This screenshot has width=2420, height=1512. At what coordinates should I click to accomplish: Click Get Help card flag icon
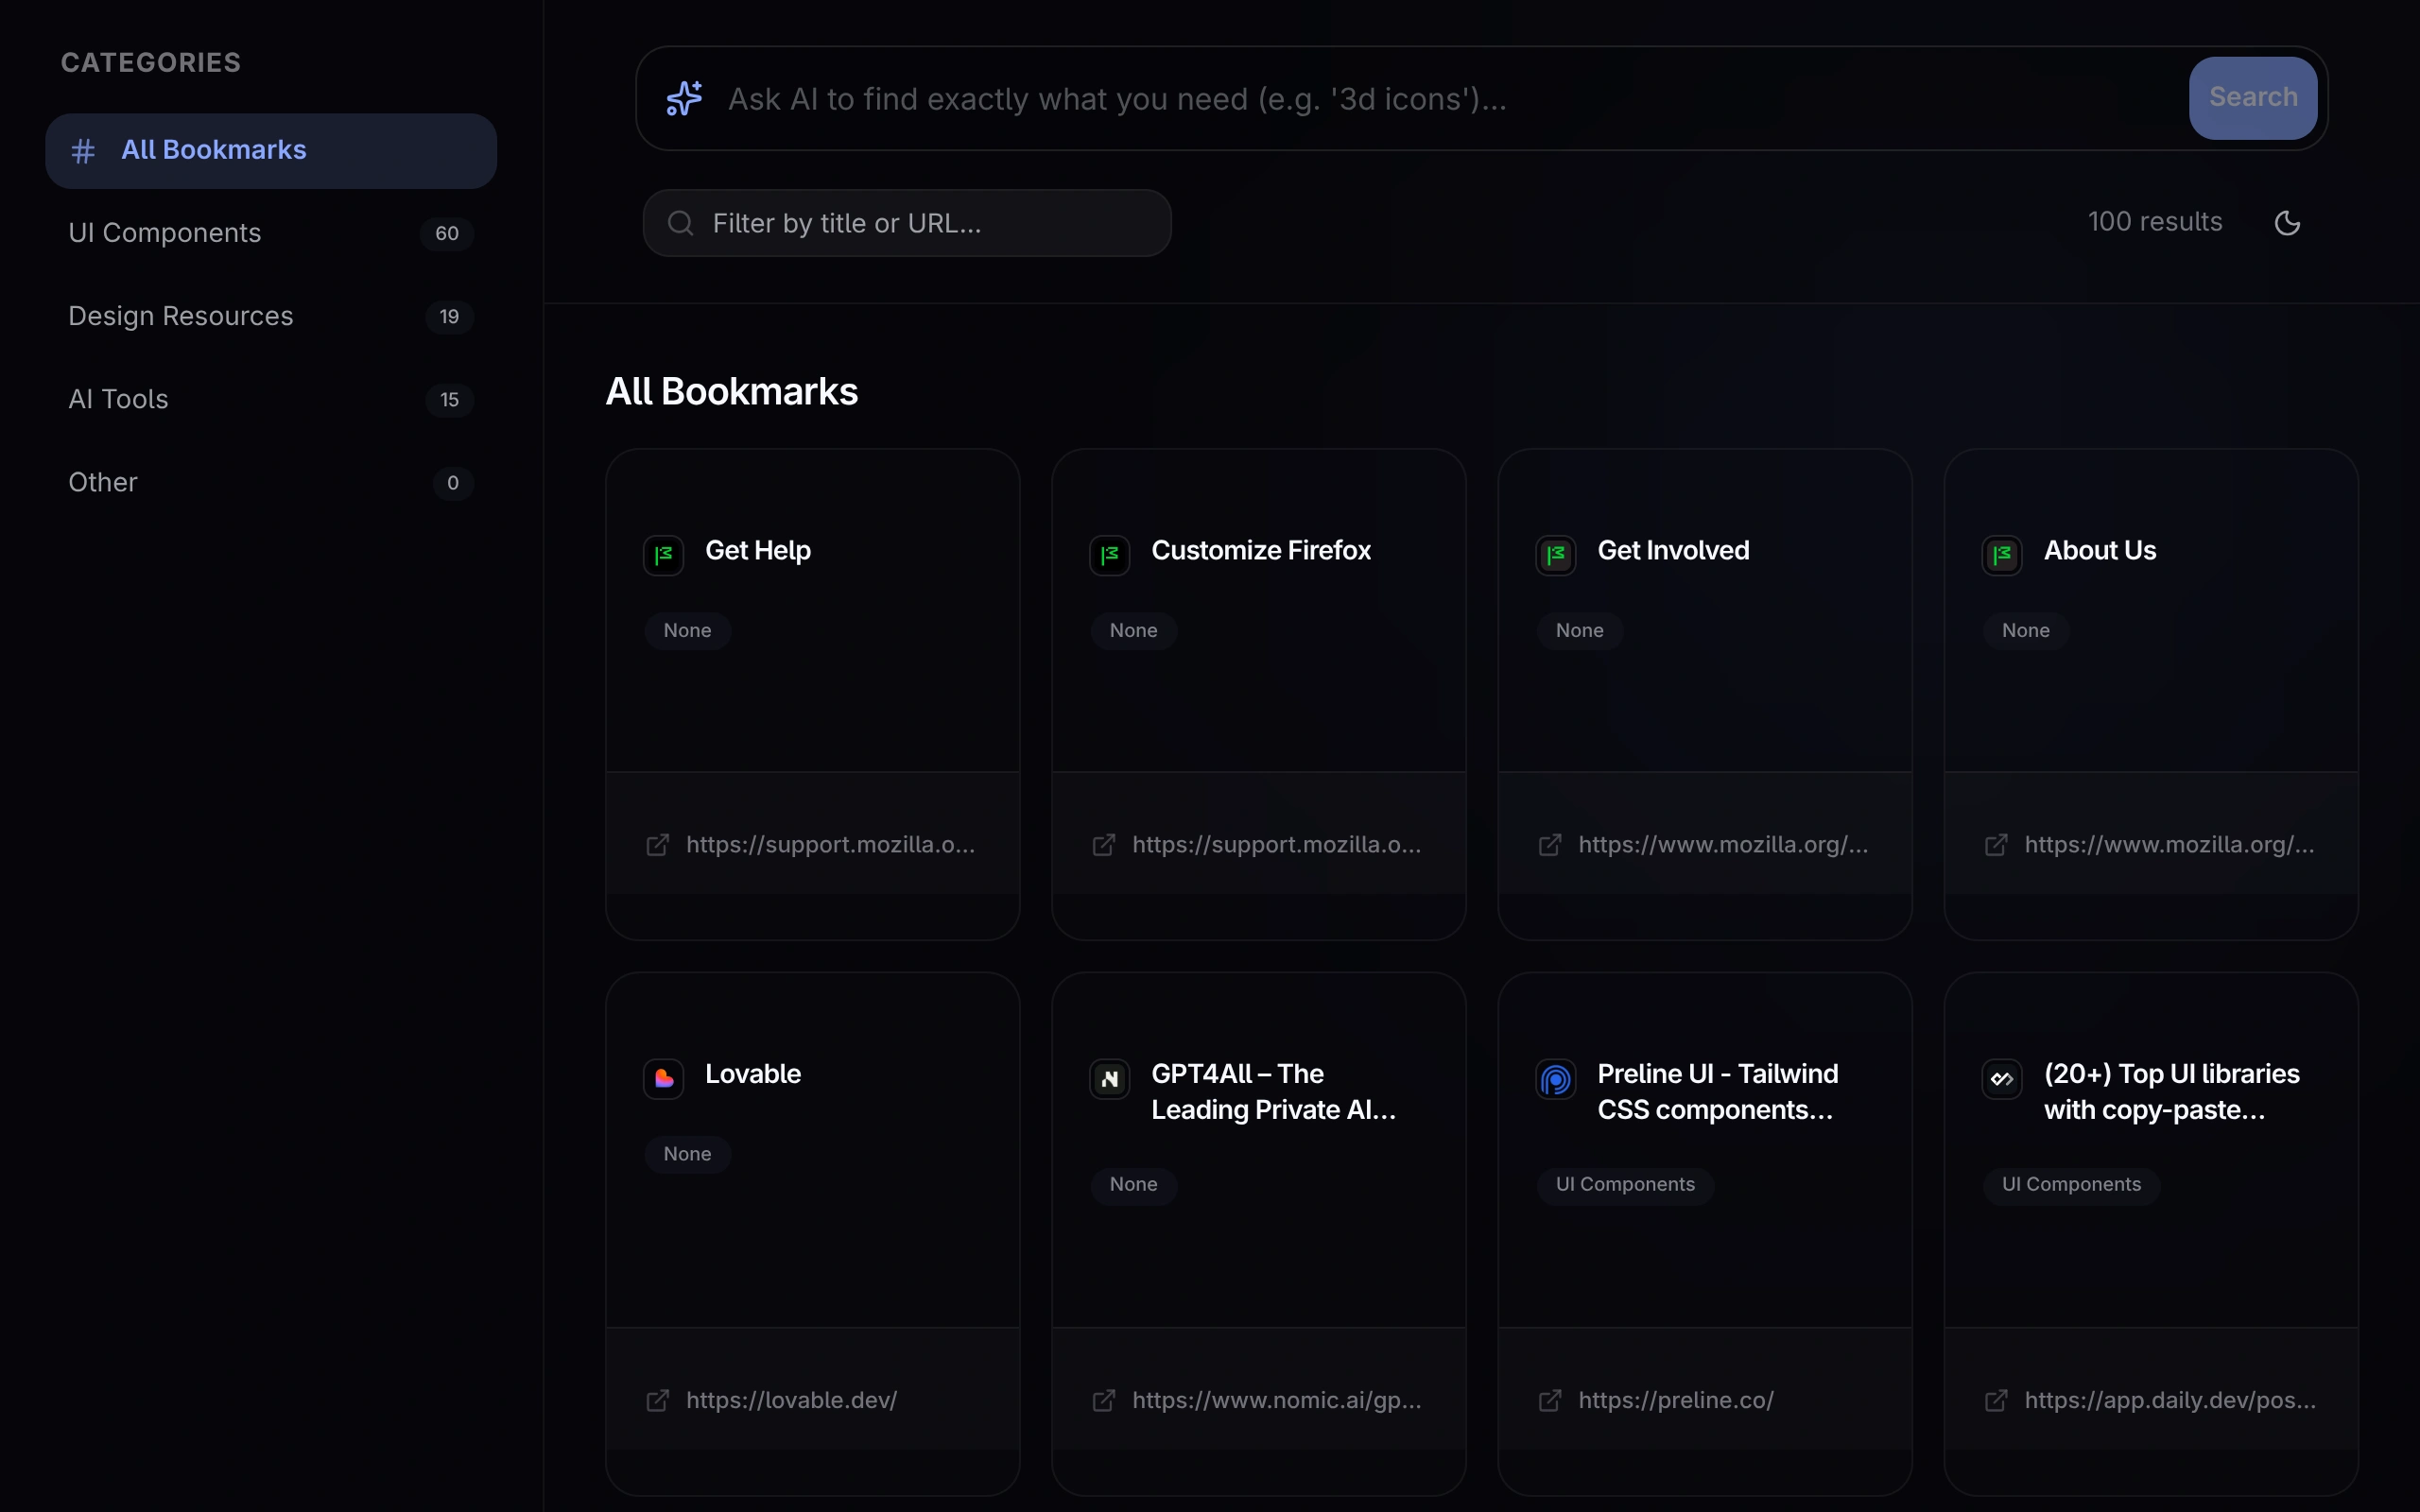tap(664, 555)
